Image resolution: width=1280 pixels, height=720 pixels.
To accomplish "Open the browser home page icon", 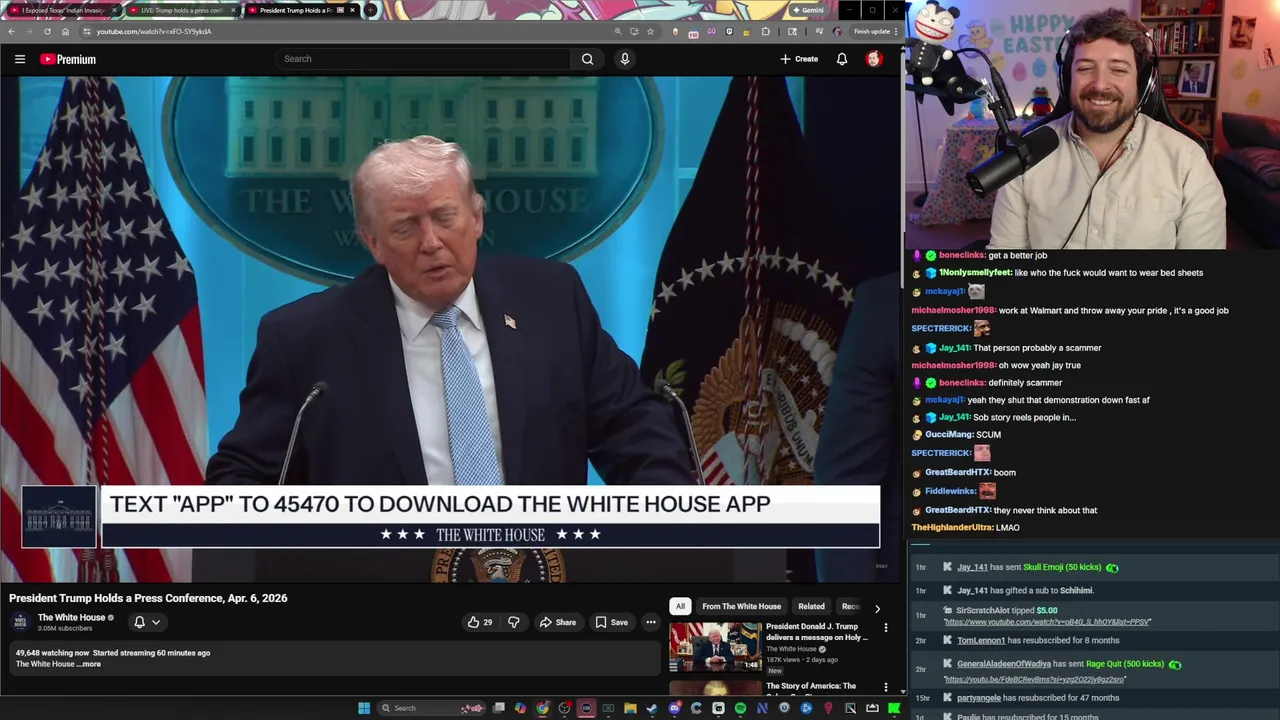I will [66, 31].
